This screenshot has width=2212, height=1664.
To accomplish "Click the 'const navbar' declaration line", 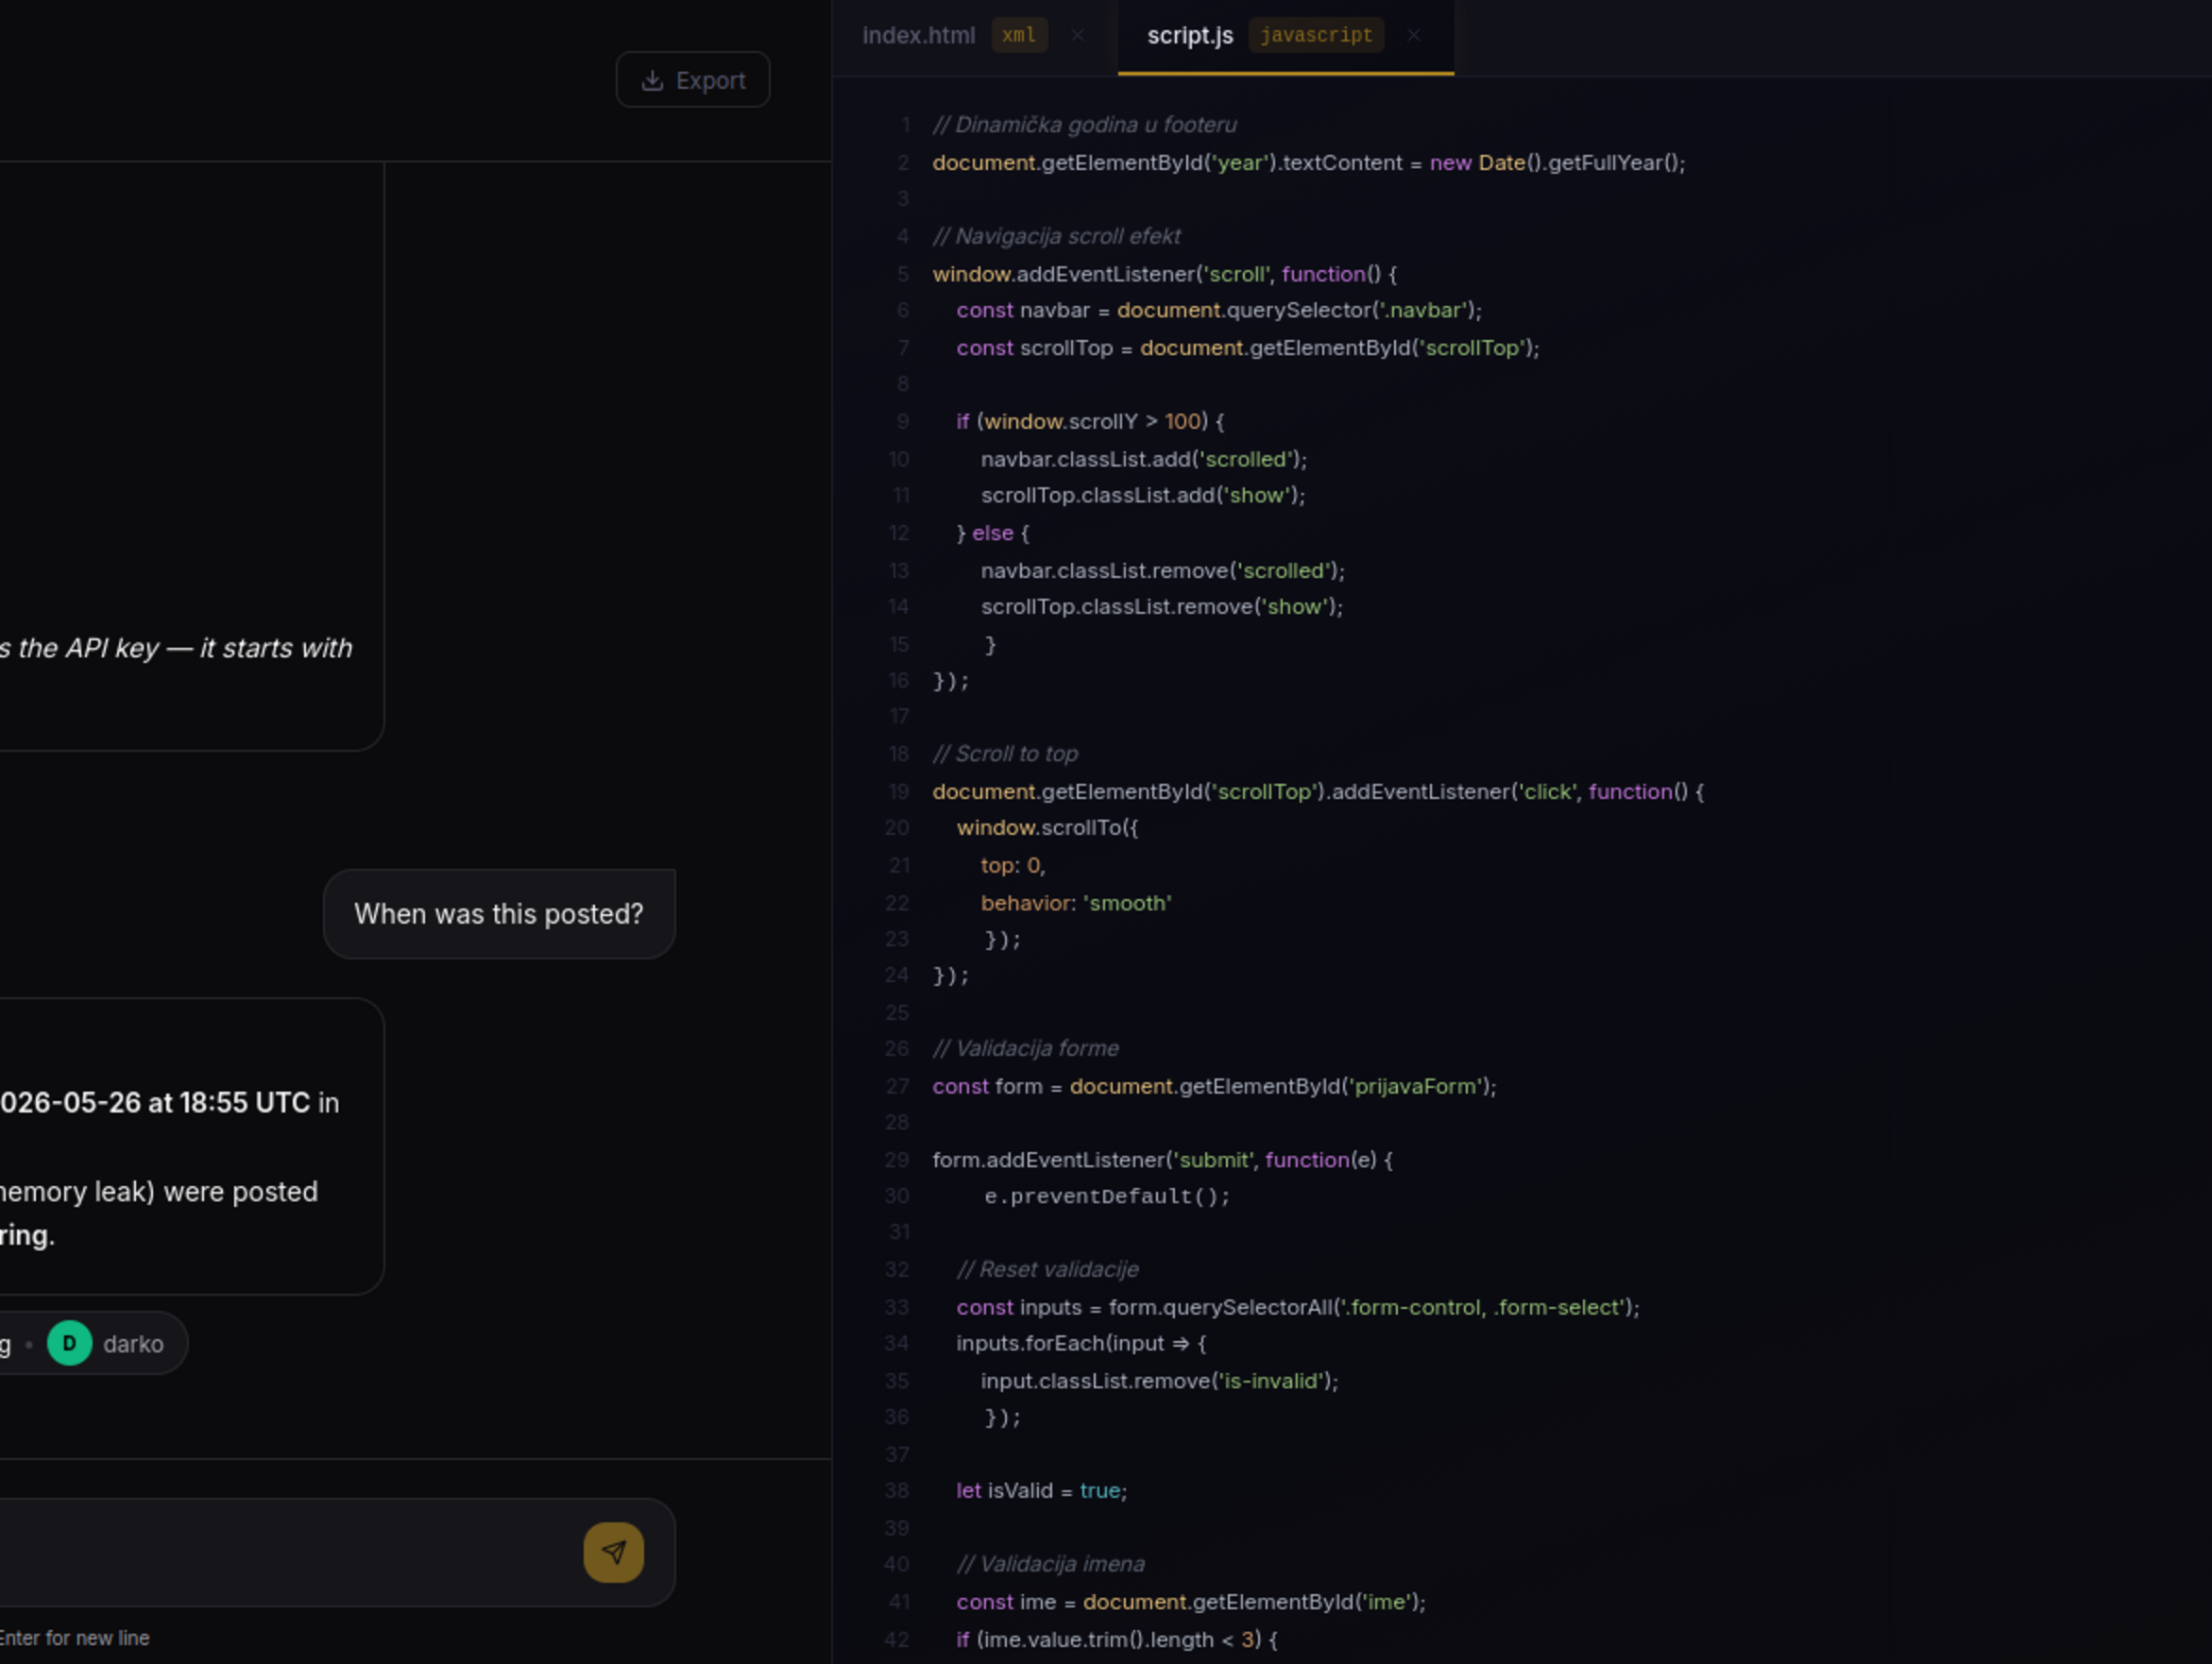I will [x=1219, y=310].
